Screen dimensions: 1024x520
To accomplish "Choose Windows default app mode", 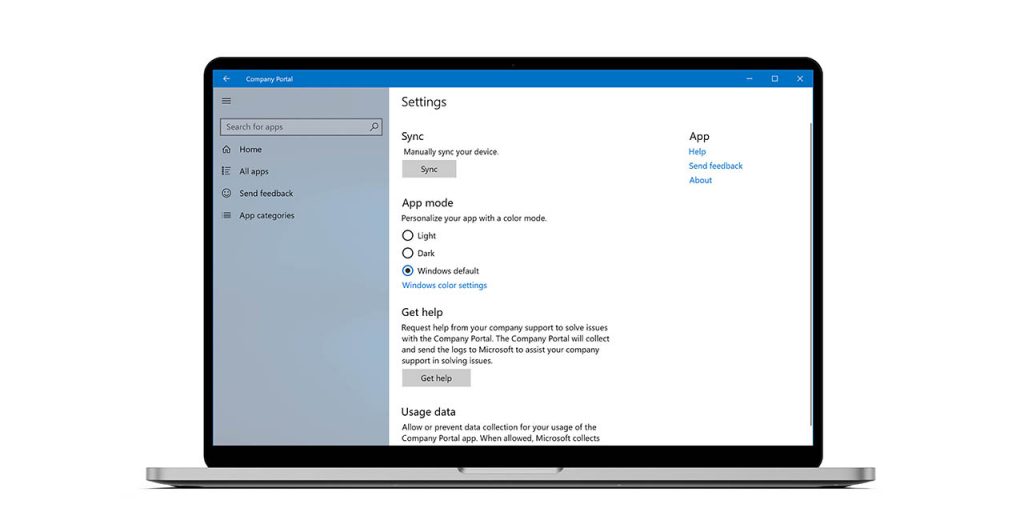I will pos(408,271).
